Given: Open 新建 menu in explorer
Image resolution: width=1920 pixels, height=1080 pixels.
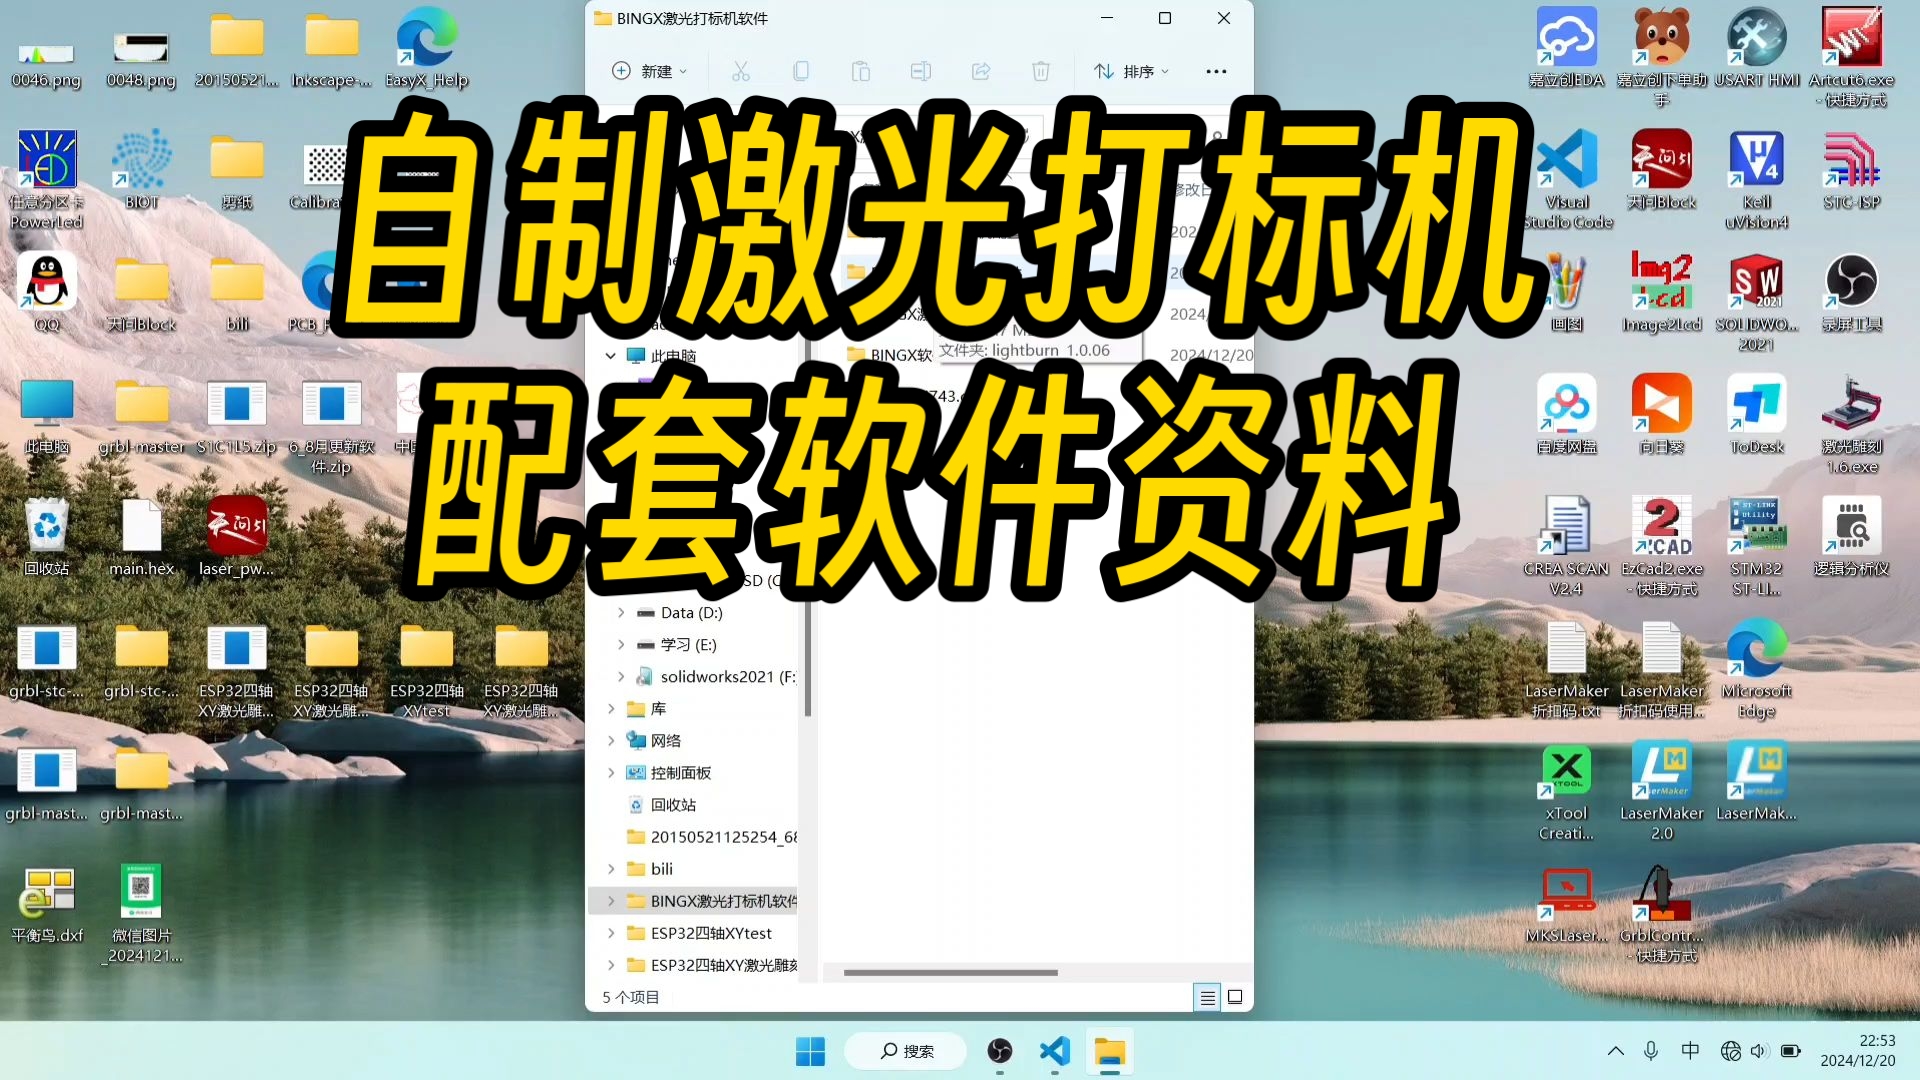Looking at the screenshot, I should click(x=651, y=70).
